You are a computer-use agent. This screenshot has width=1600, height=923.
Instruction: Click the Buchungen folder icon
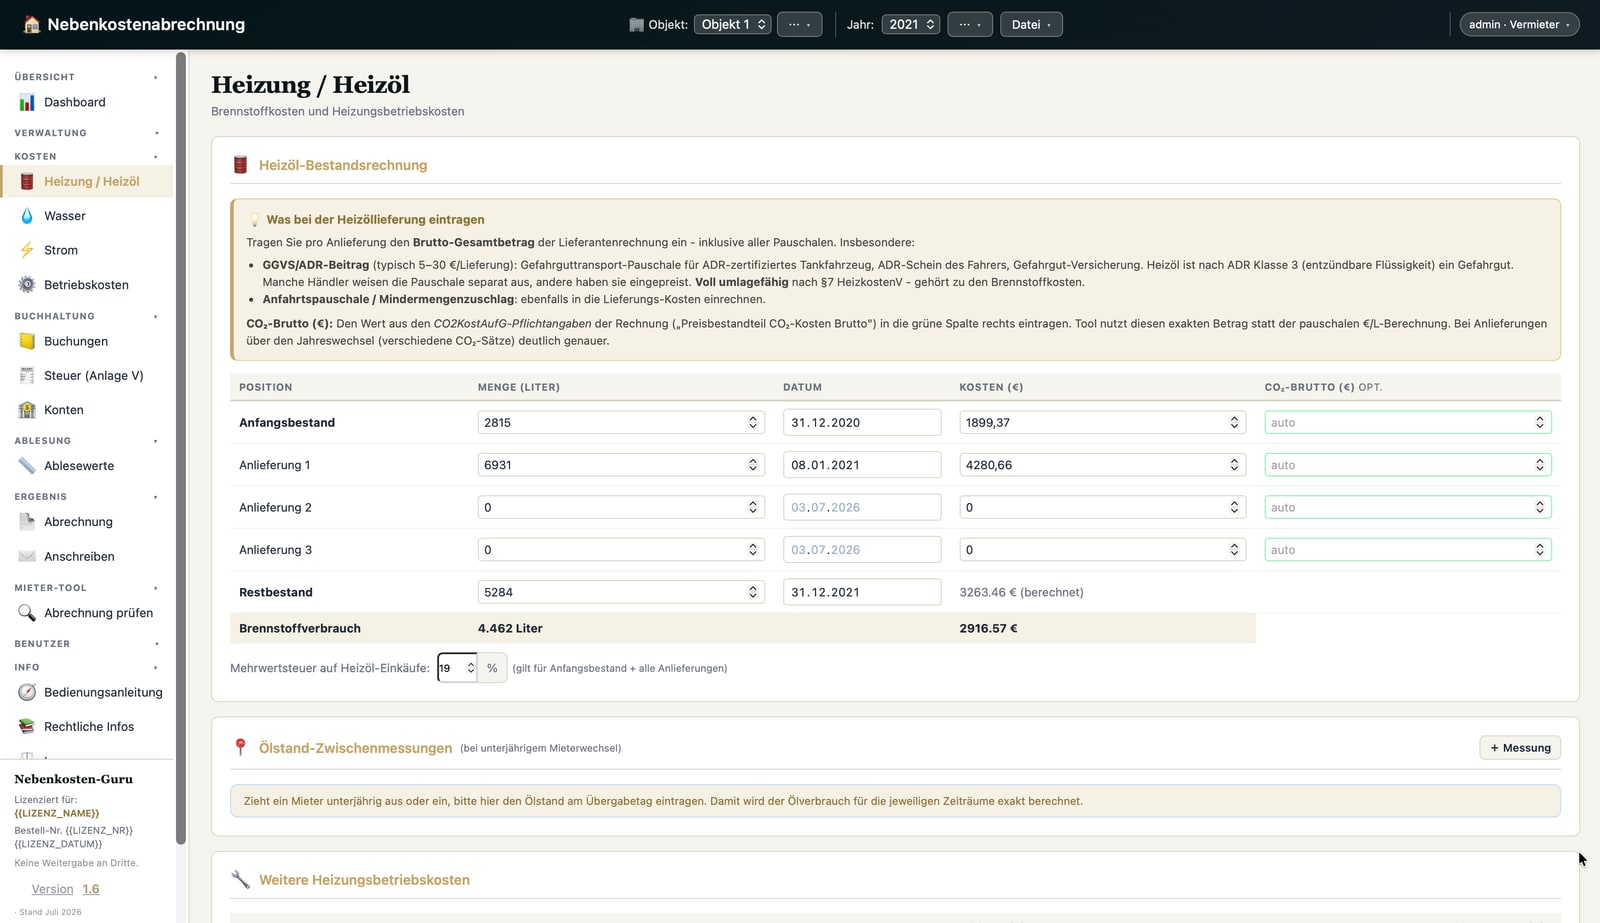point(27,341)
